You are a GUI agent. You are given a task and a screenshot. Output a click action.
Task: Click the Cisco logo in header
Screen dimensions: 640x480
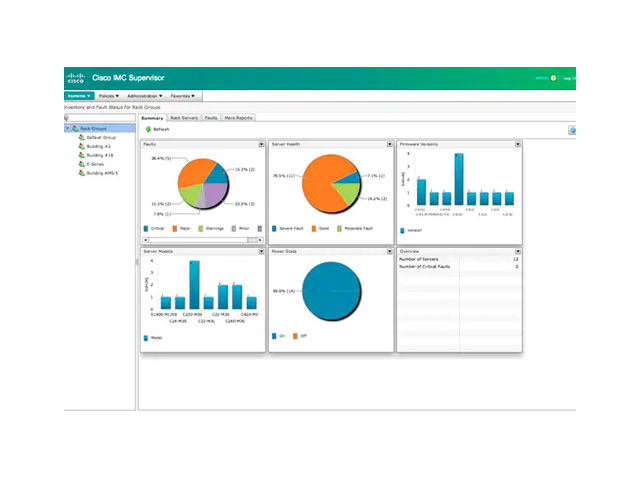tap(76, 77)
